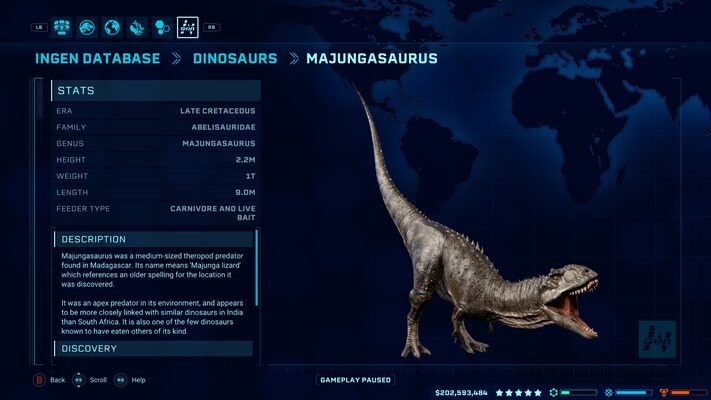Click the ERA Late Cretaceous row
This screenshot has width=711, height=400.
(156, 111)
